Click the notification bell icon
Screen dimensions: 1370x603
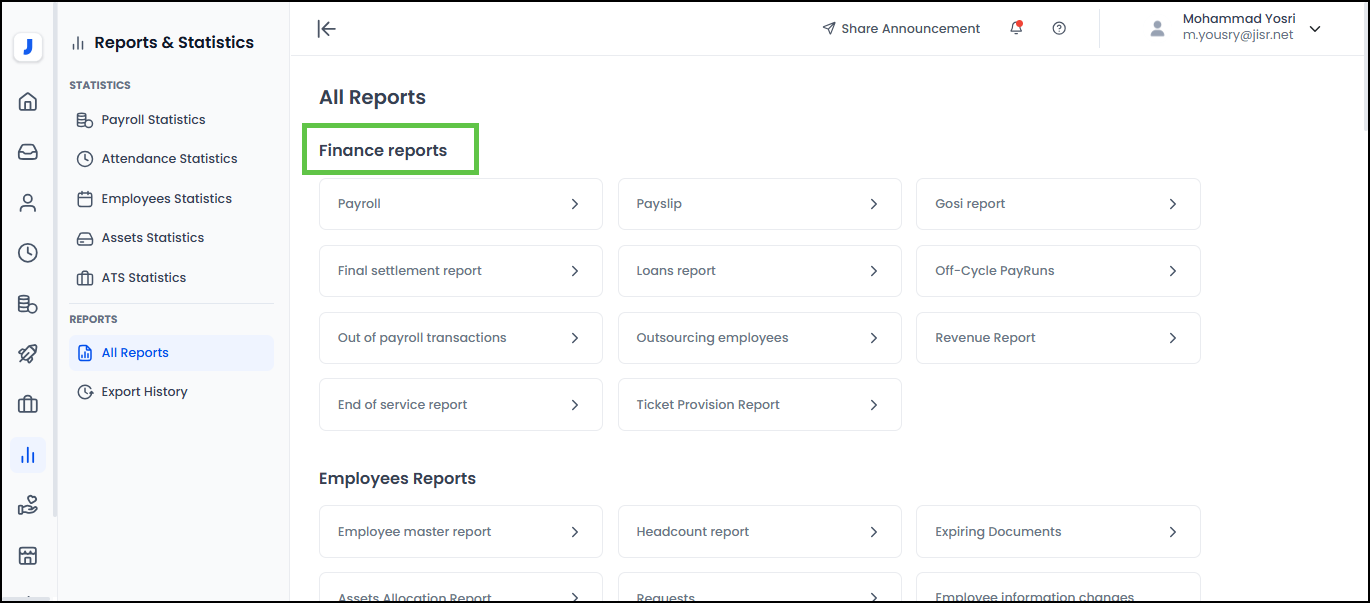click(x=1016, y=28)
